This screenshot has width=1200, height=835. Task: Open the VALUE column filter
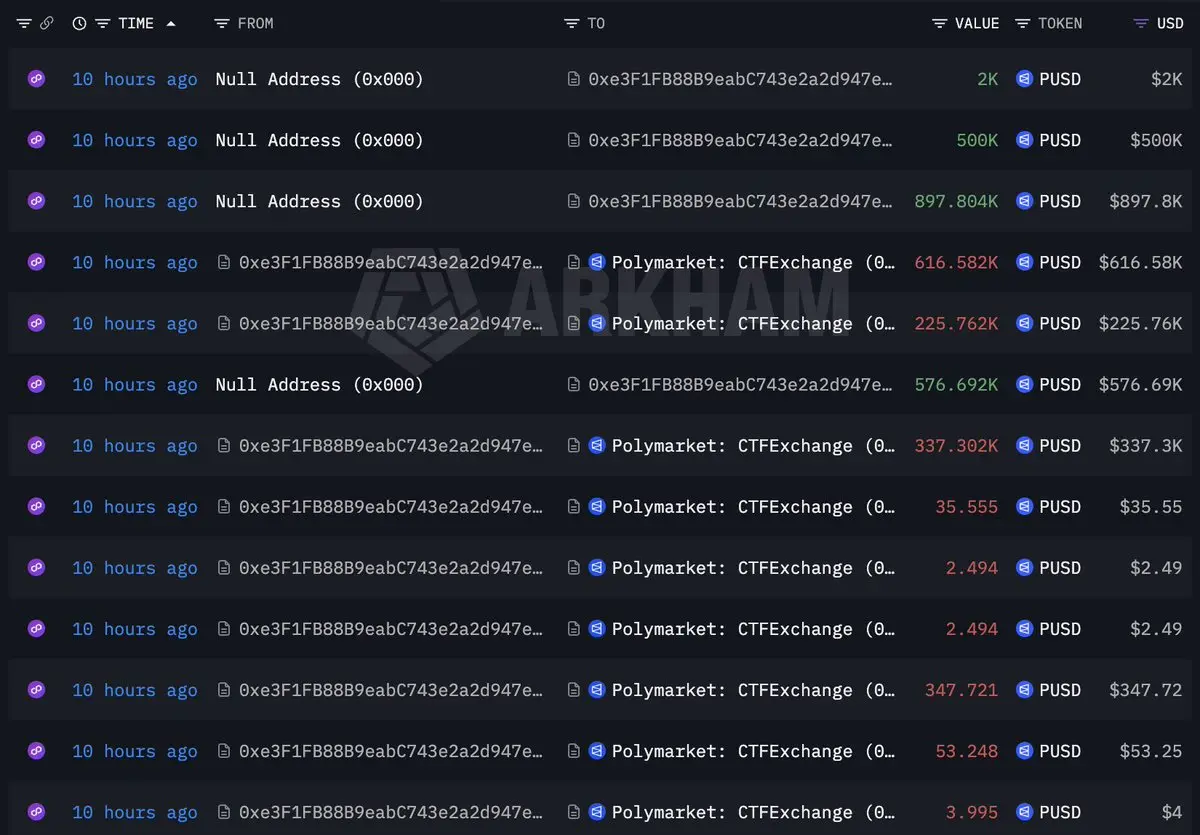pos(939,23)
